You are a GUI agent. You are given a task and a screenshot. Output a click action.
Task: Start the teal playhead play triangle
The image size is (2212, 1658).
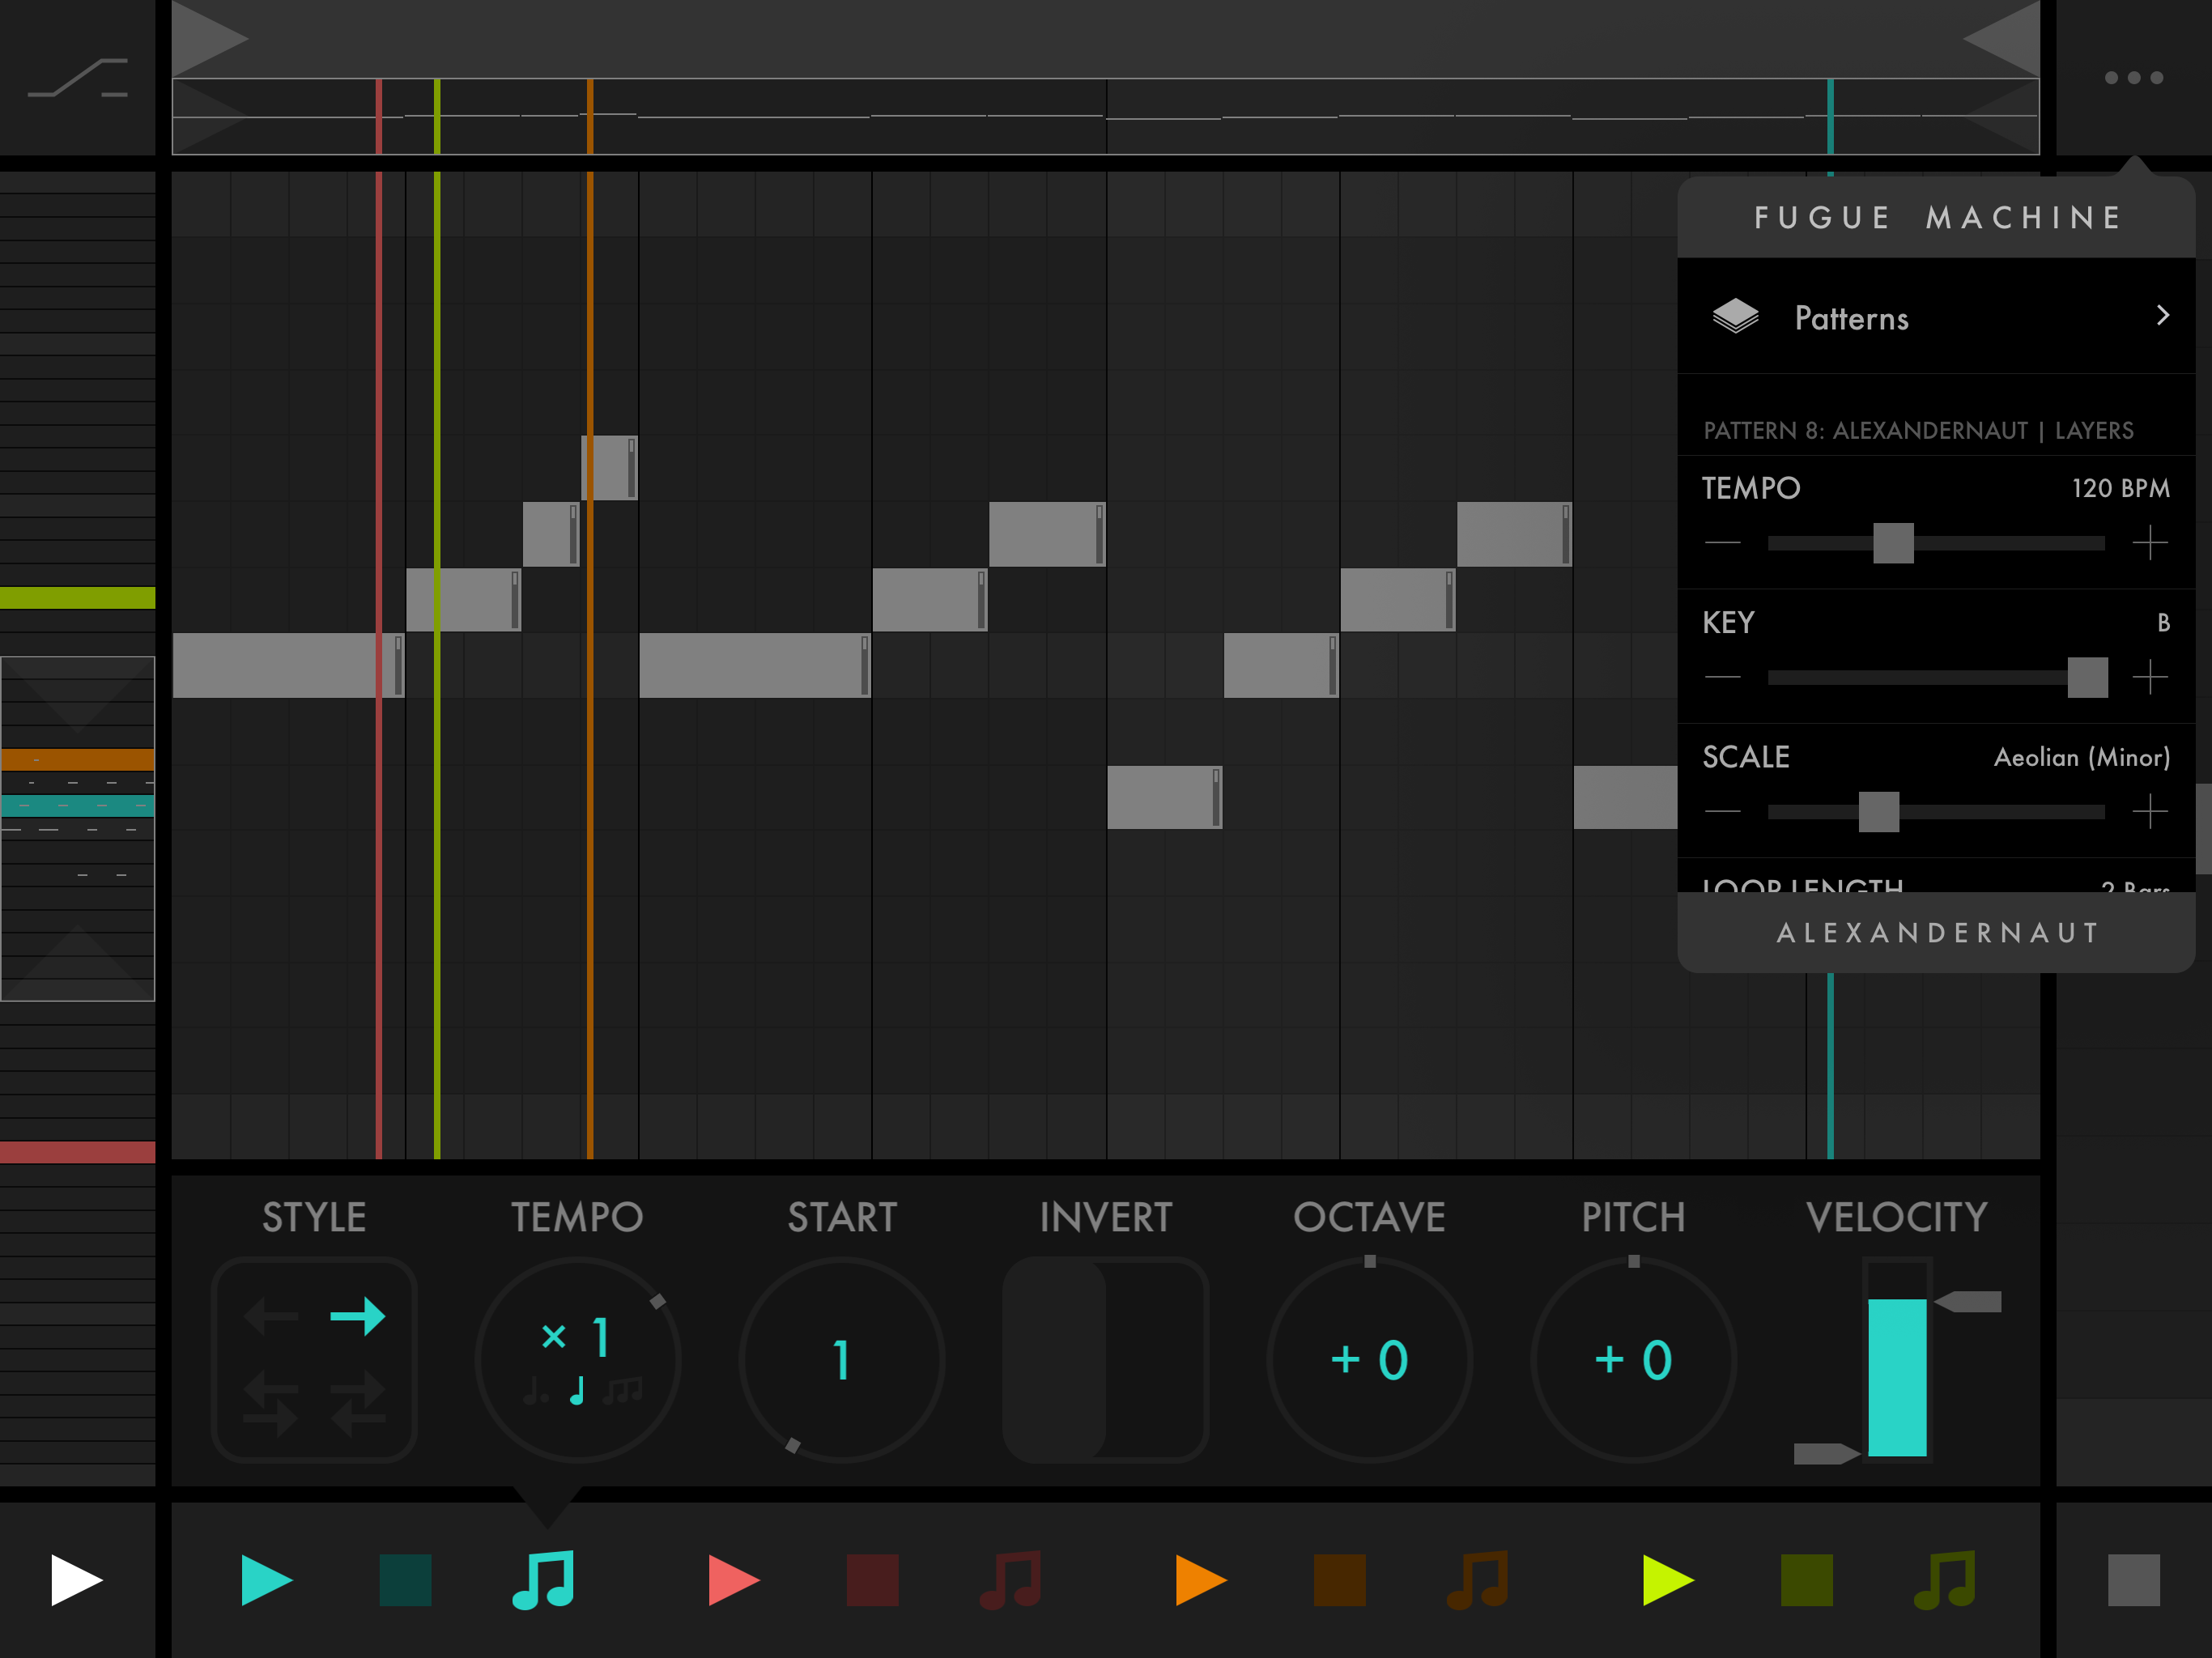click(266, 1580)
